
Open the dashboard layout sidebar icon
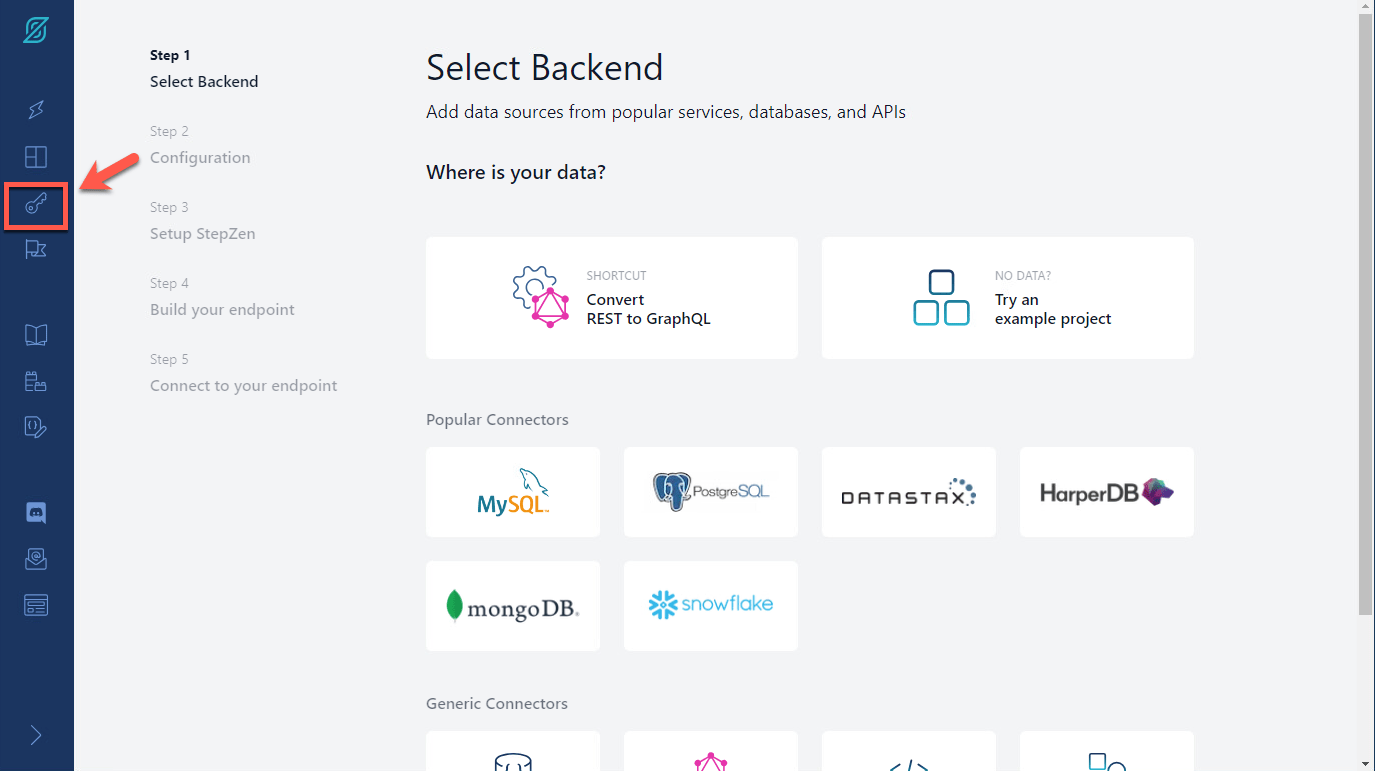(36, 157)
